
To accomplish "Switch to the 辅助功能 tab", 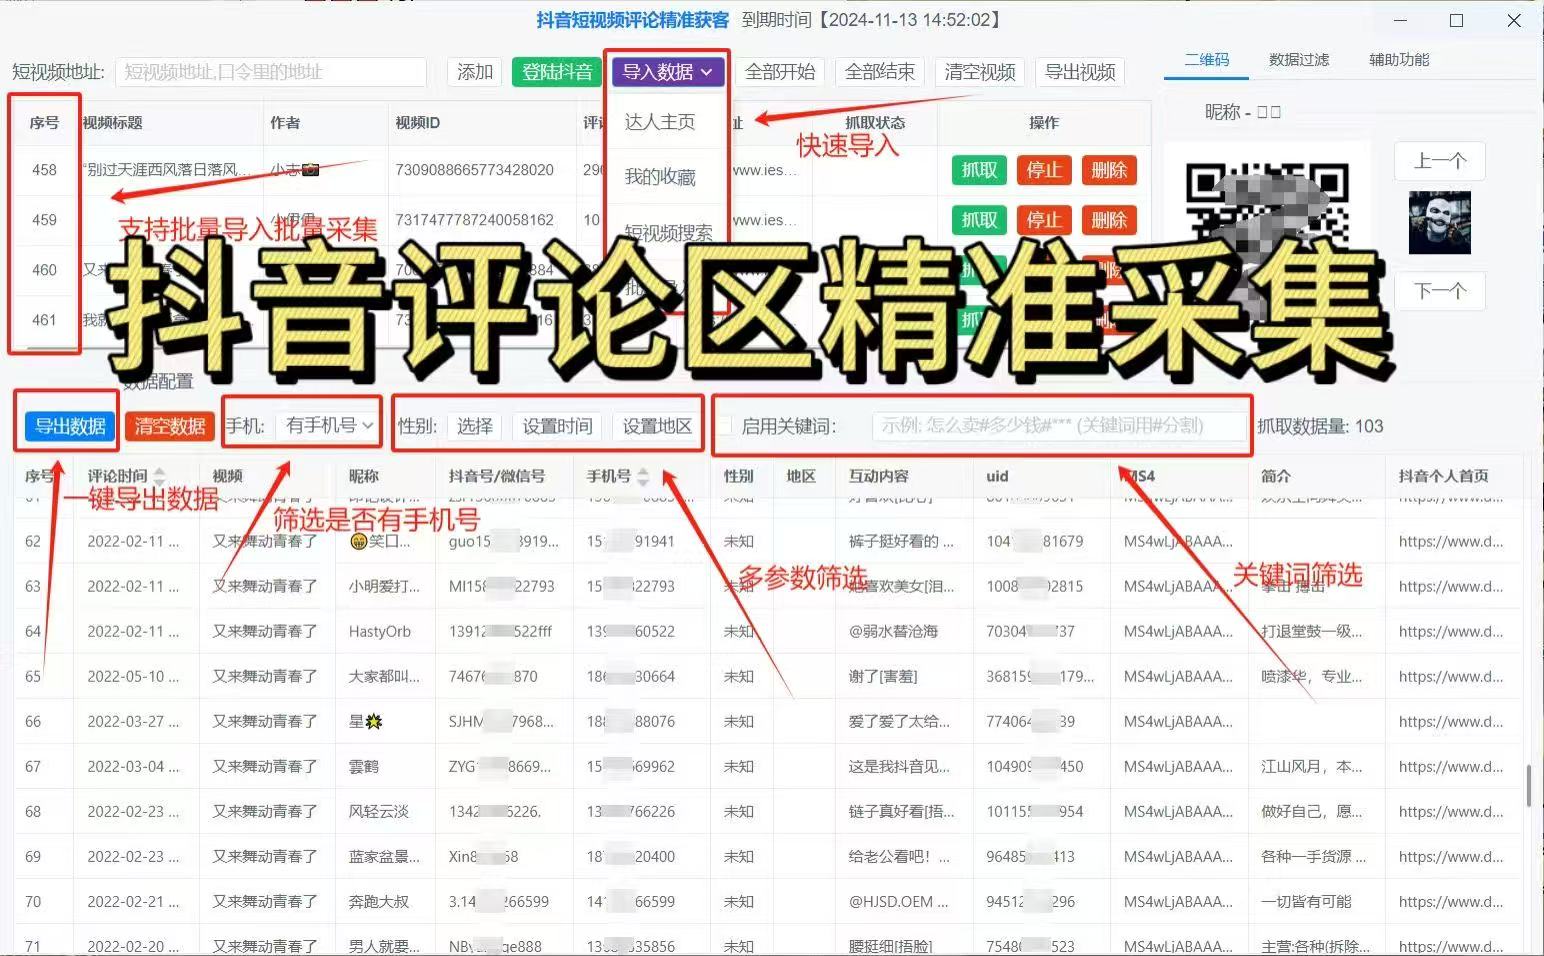I will click(1398, 60).
